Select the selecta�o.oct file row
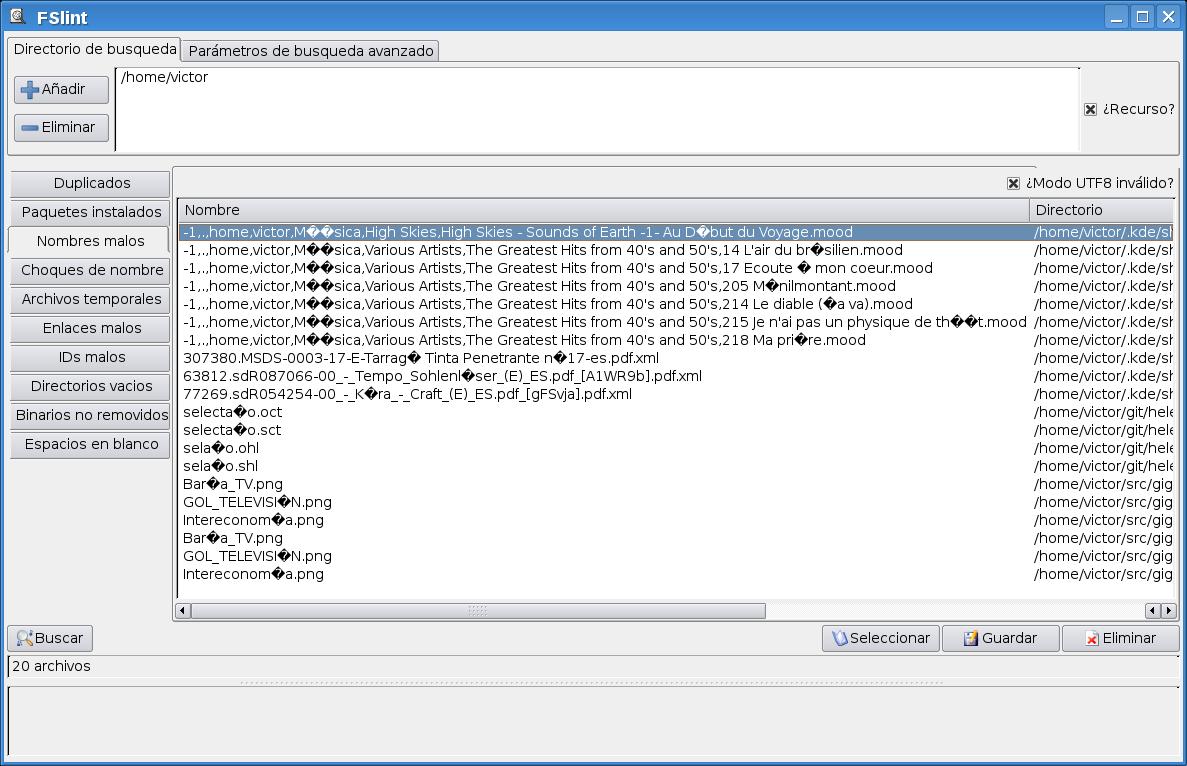This screenshot has height=766, width=1187. (x=232, y=412)
